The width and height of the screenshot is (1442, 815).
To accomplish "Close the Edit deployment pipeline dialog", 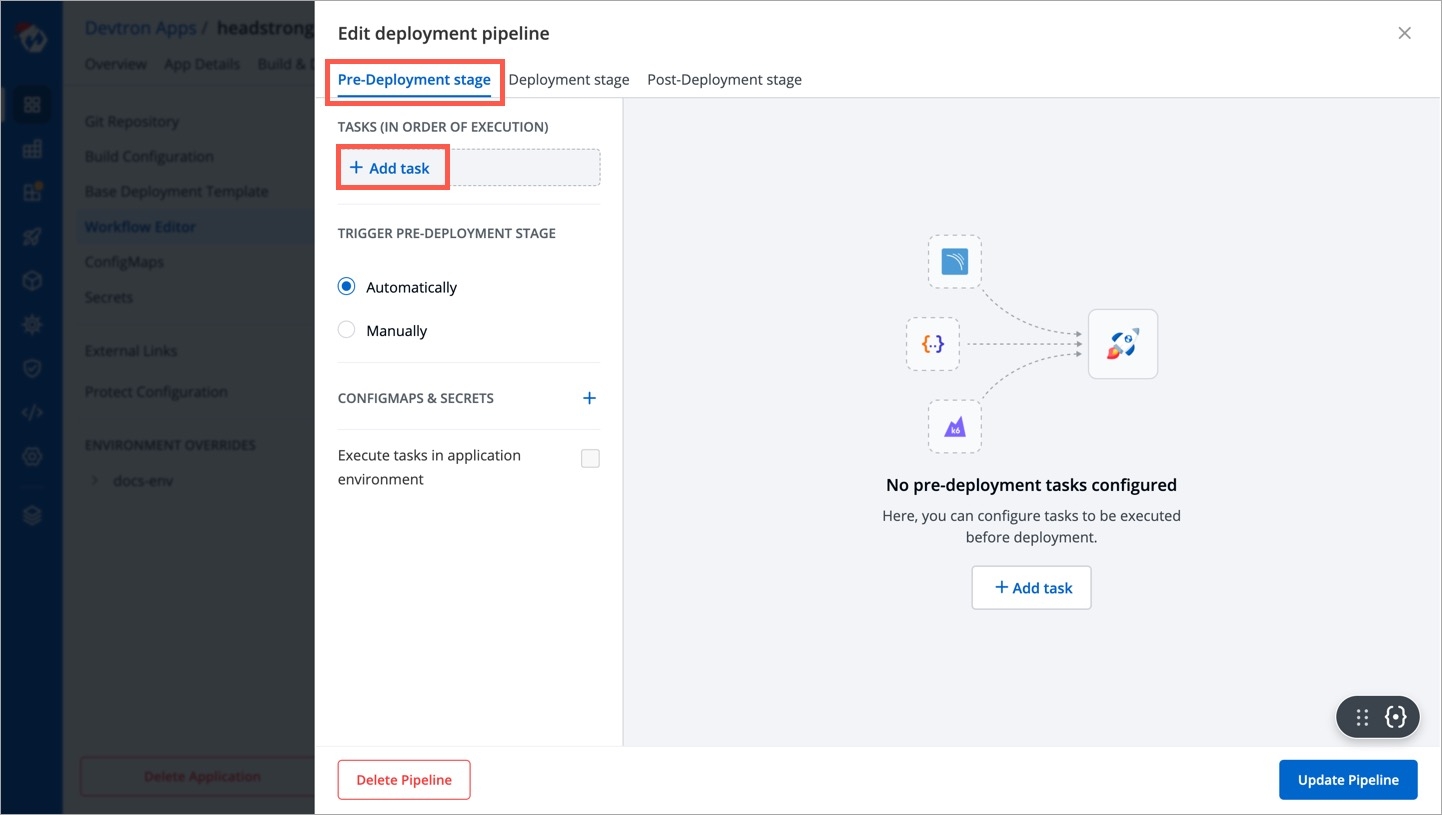I will (1404, 33).
